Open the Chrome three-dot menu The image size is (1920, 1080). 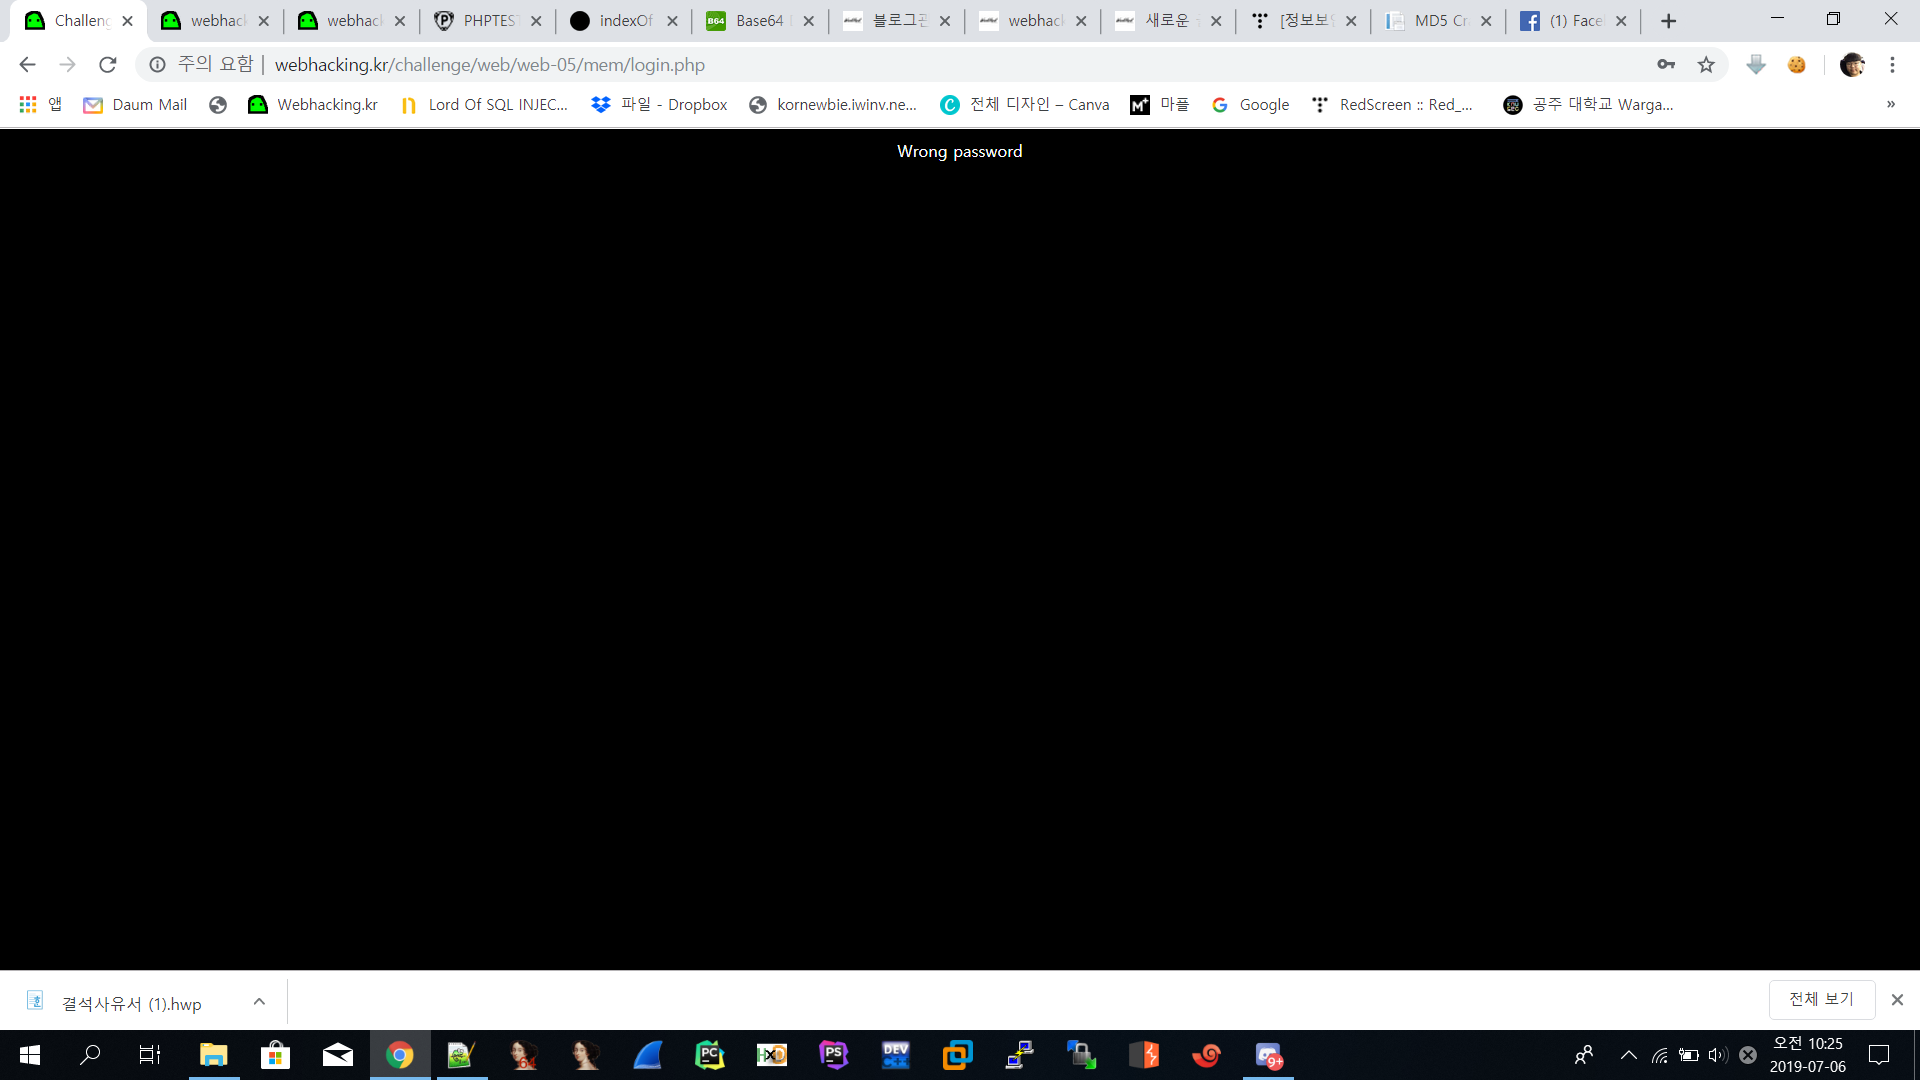pyautogui.click(x=1892, y=65)
